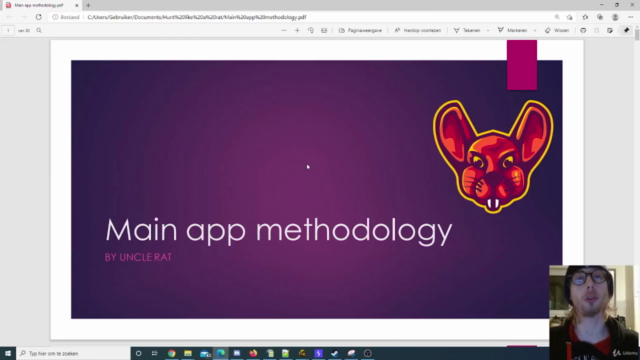The height and width of the screenshot is (360, 640).
Task: Open browser Settings and more menu
Action: tap(630, 17)
